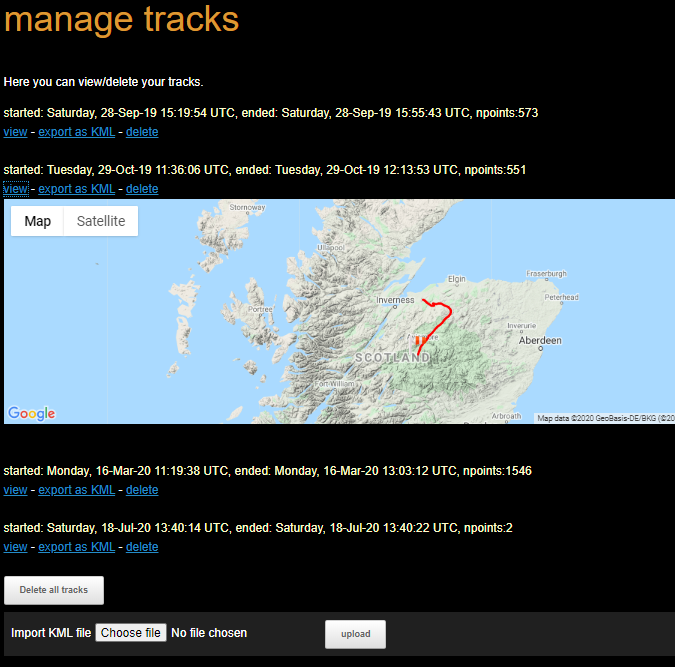Delete the 29-Oct-19 track
The width and height of the screenshot is (675, 667).
click(x=142, y=189)
